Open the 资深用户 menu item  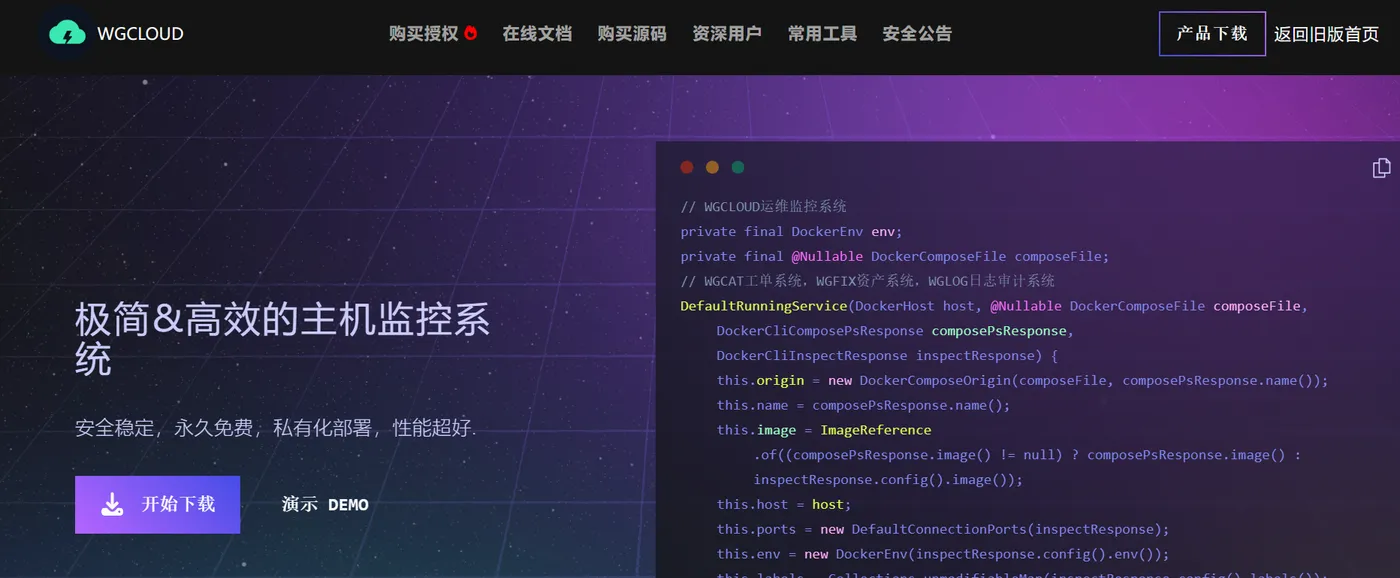click(727, 34)
